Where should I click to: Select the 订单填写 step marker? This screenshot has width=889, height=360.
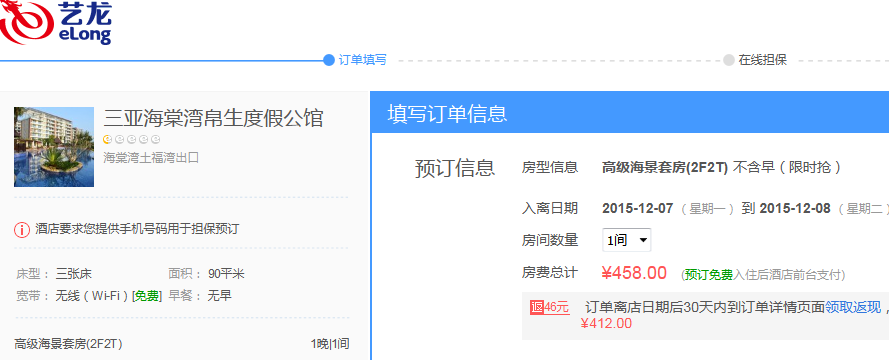tap(355, 60)
